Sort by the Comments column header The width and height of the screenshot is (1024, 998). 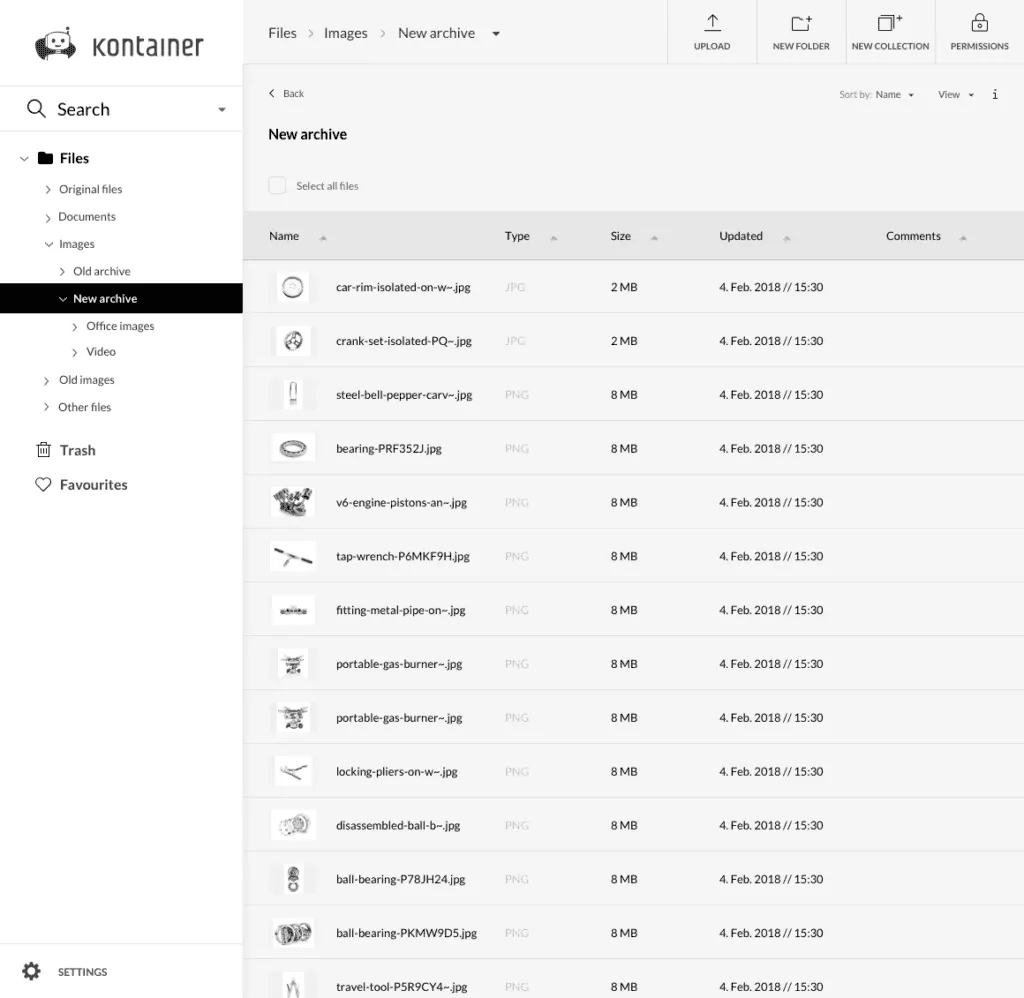(925, 236)
